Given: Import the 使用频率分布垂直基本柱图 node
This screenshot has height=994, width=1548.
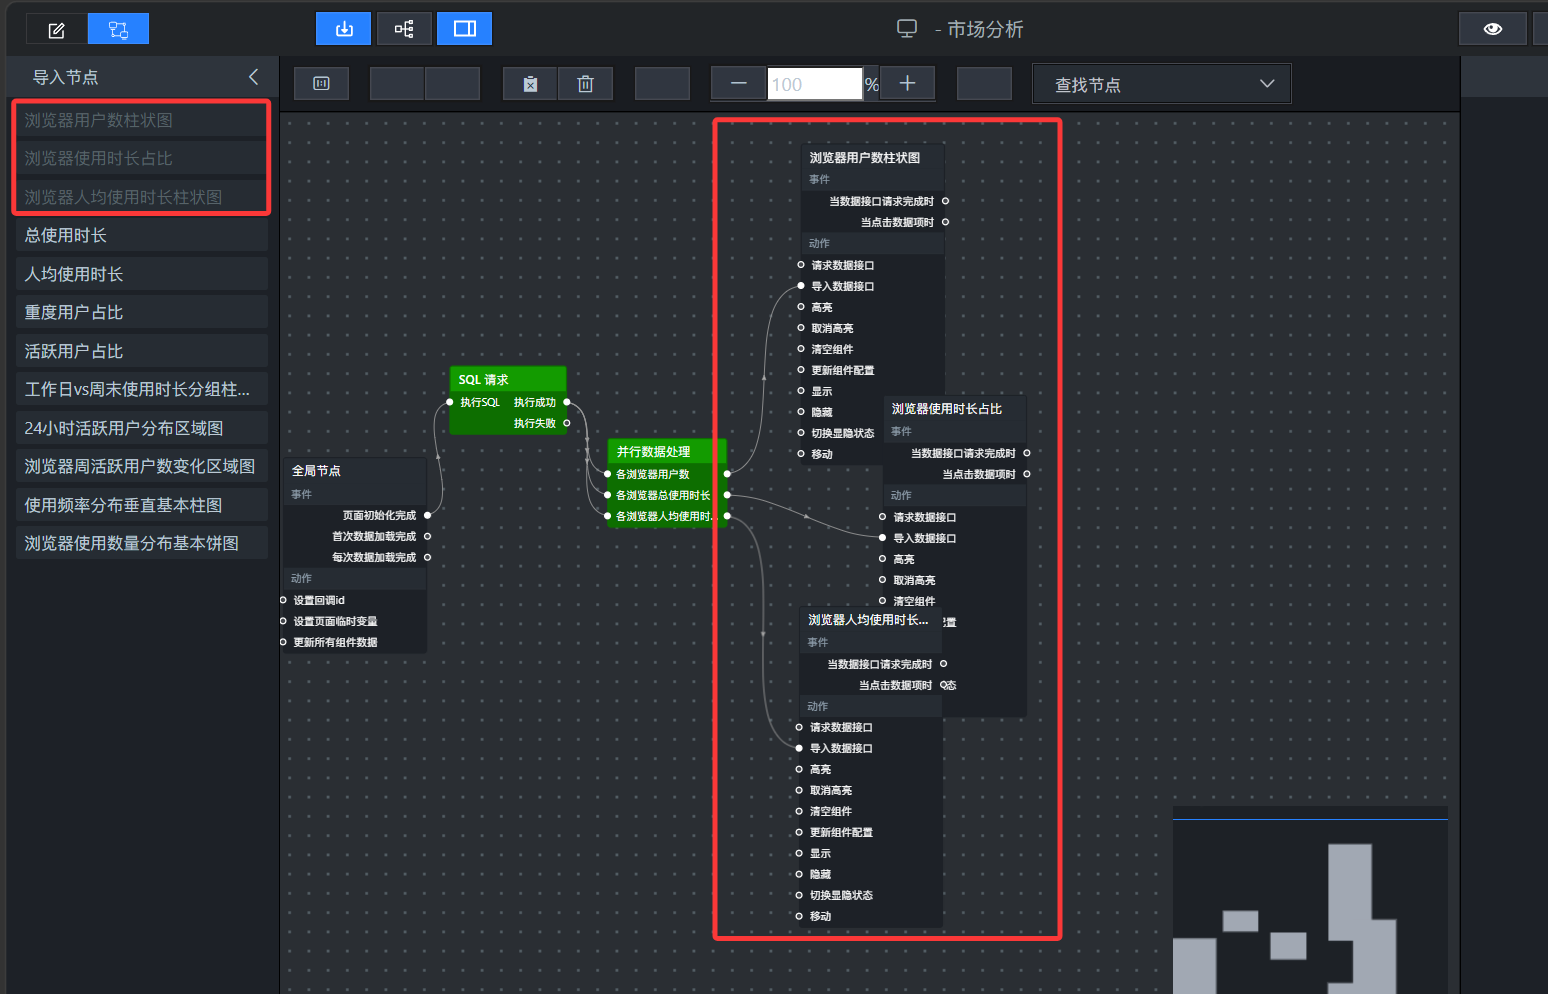Looking at the screenshot, I should (142, 505).
